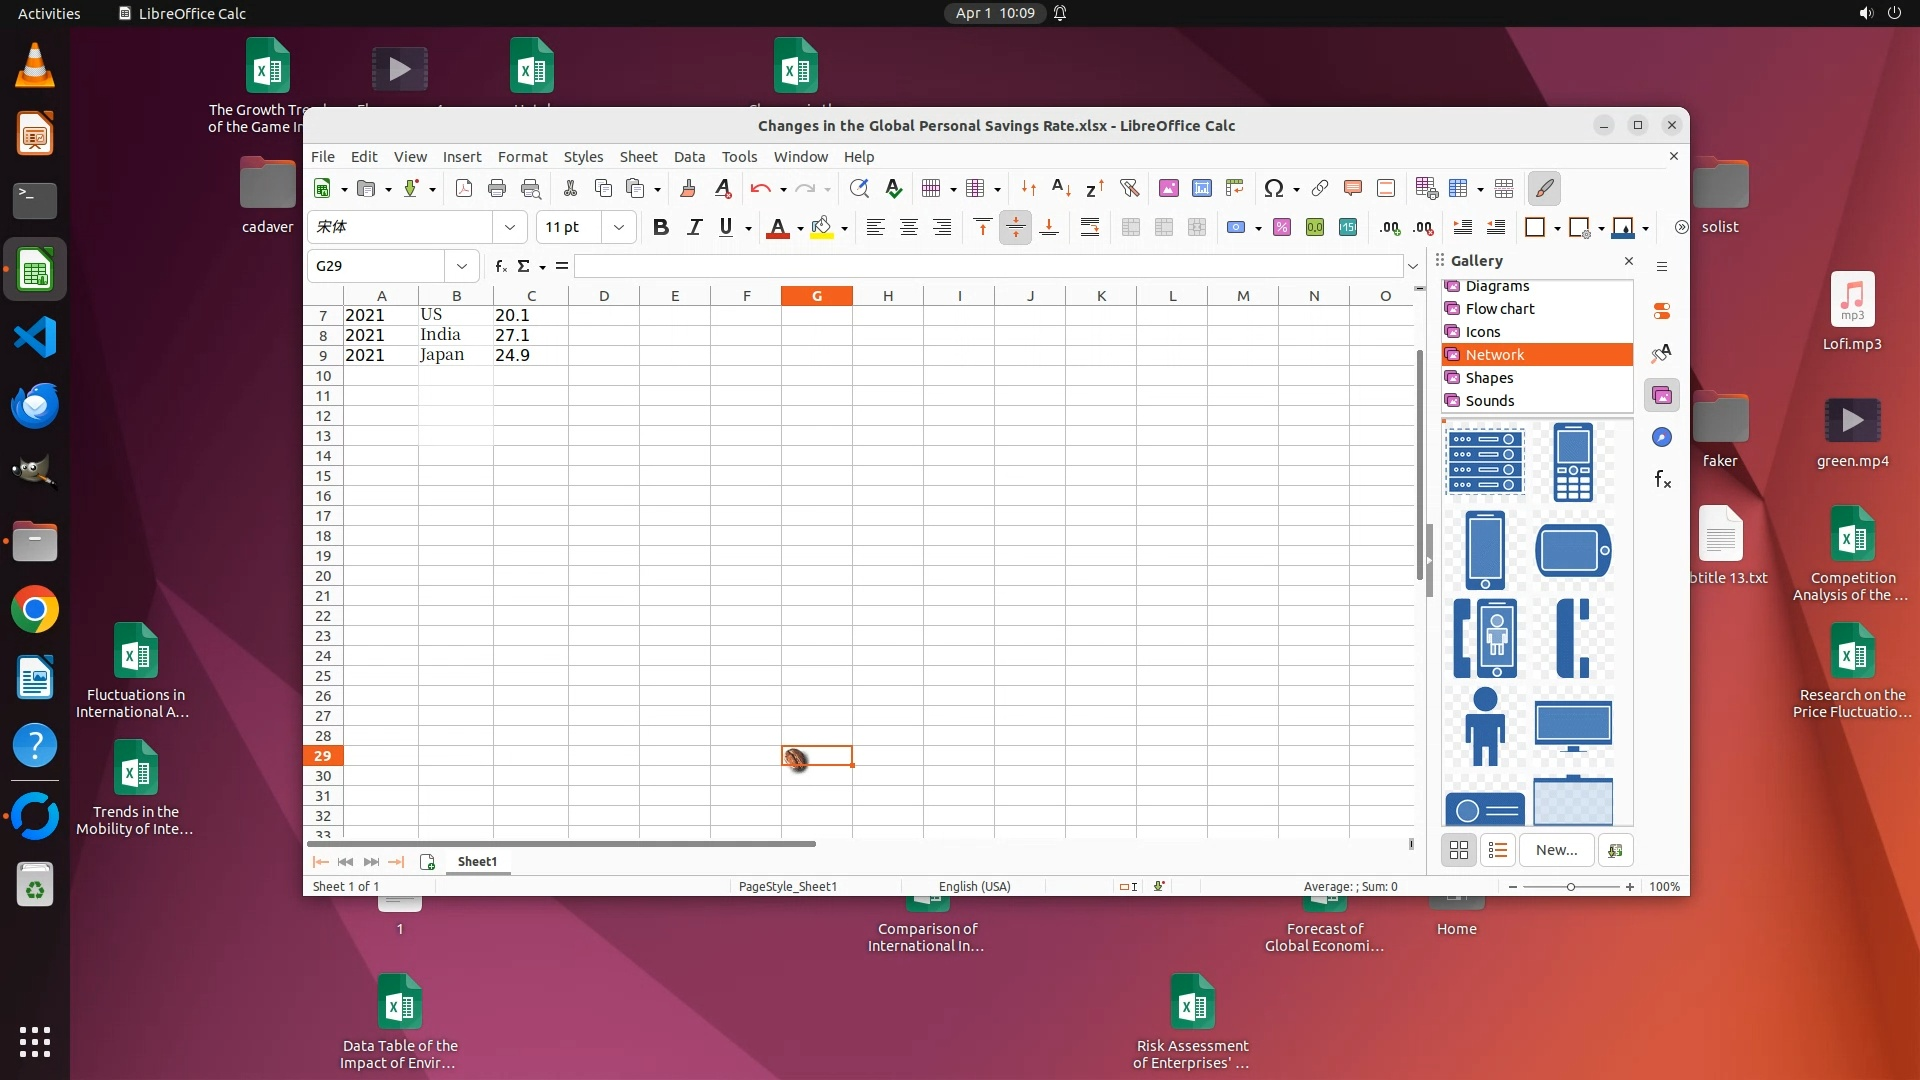
Task: Sort ascending with the A-Z icon
Action: coord(1062,189)
